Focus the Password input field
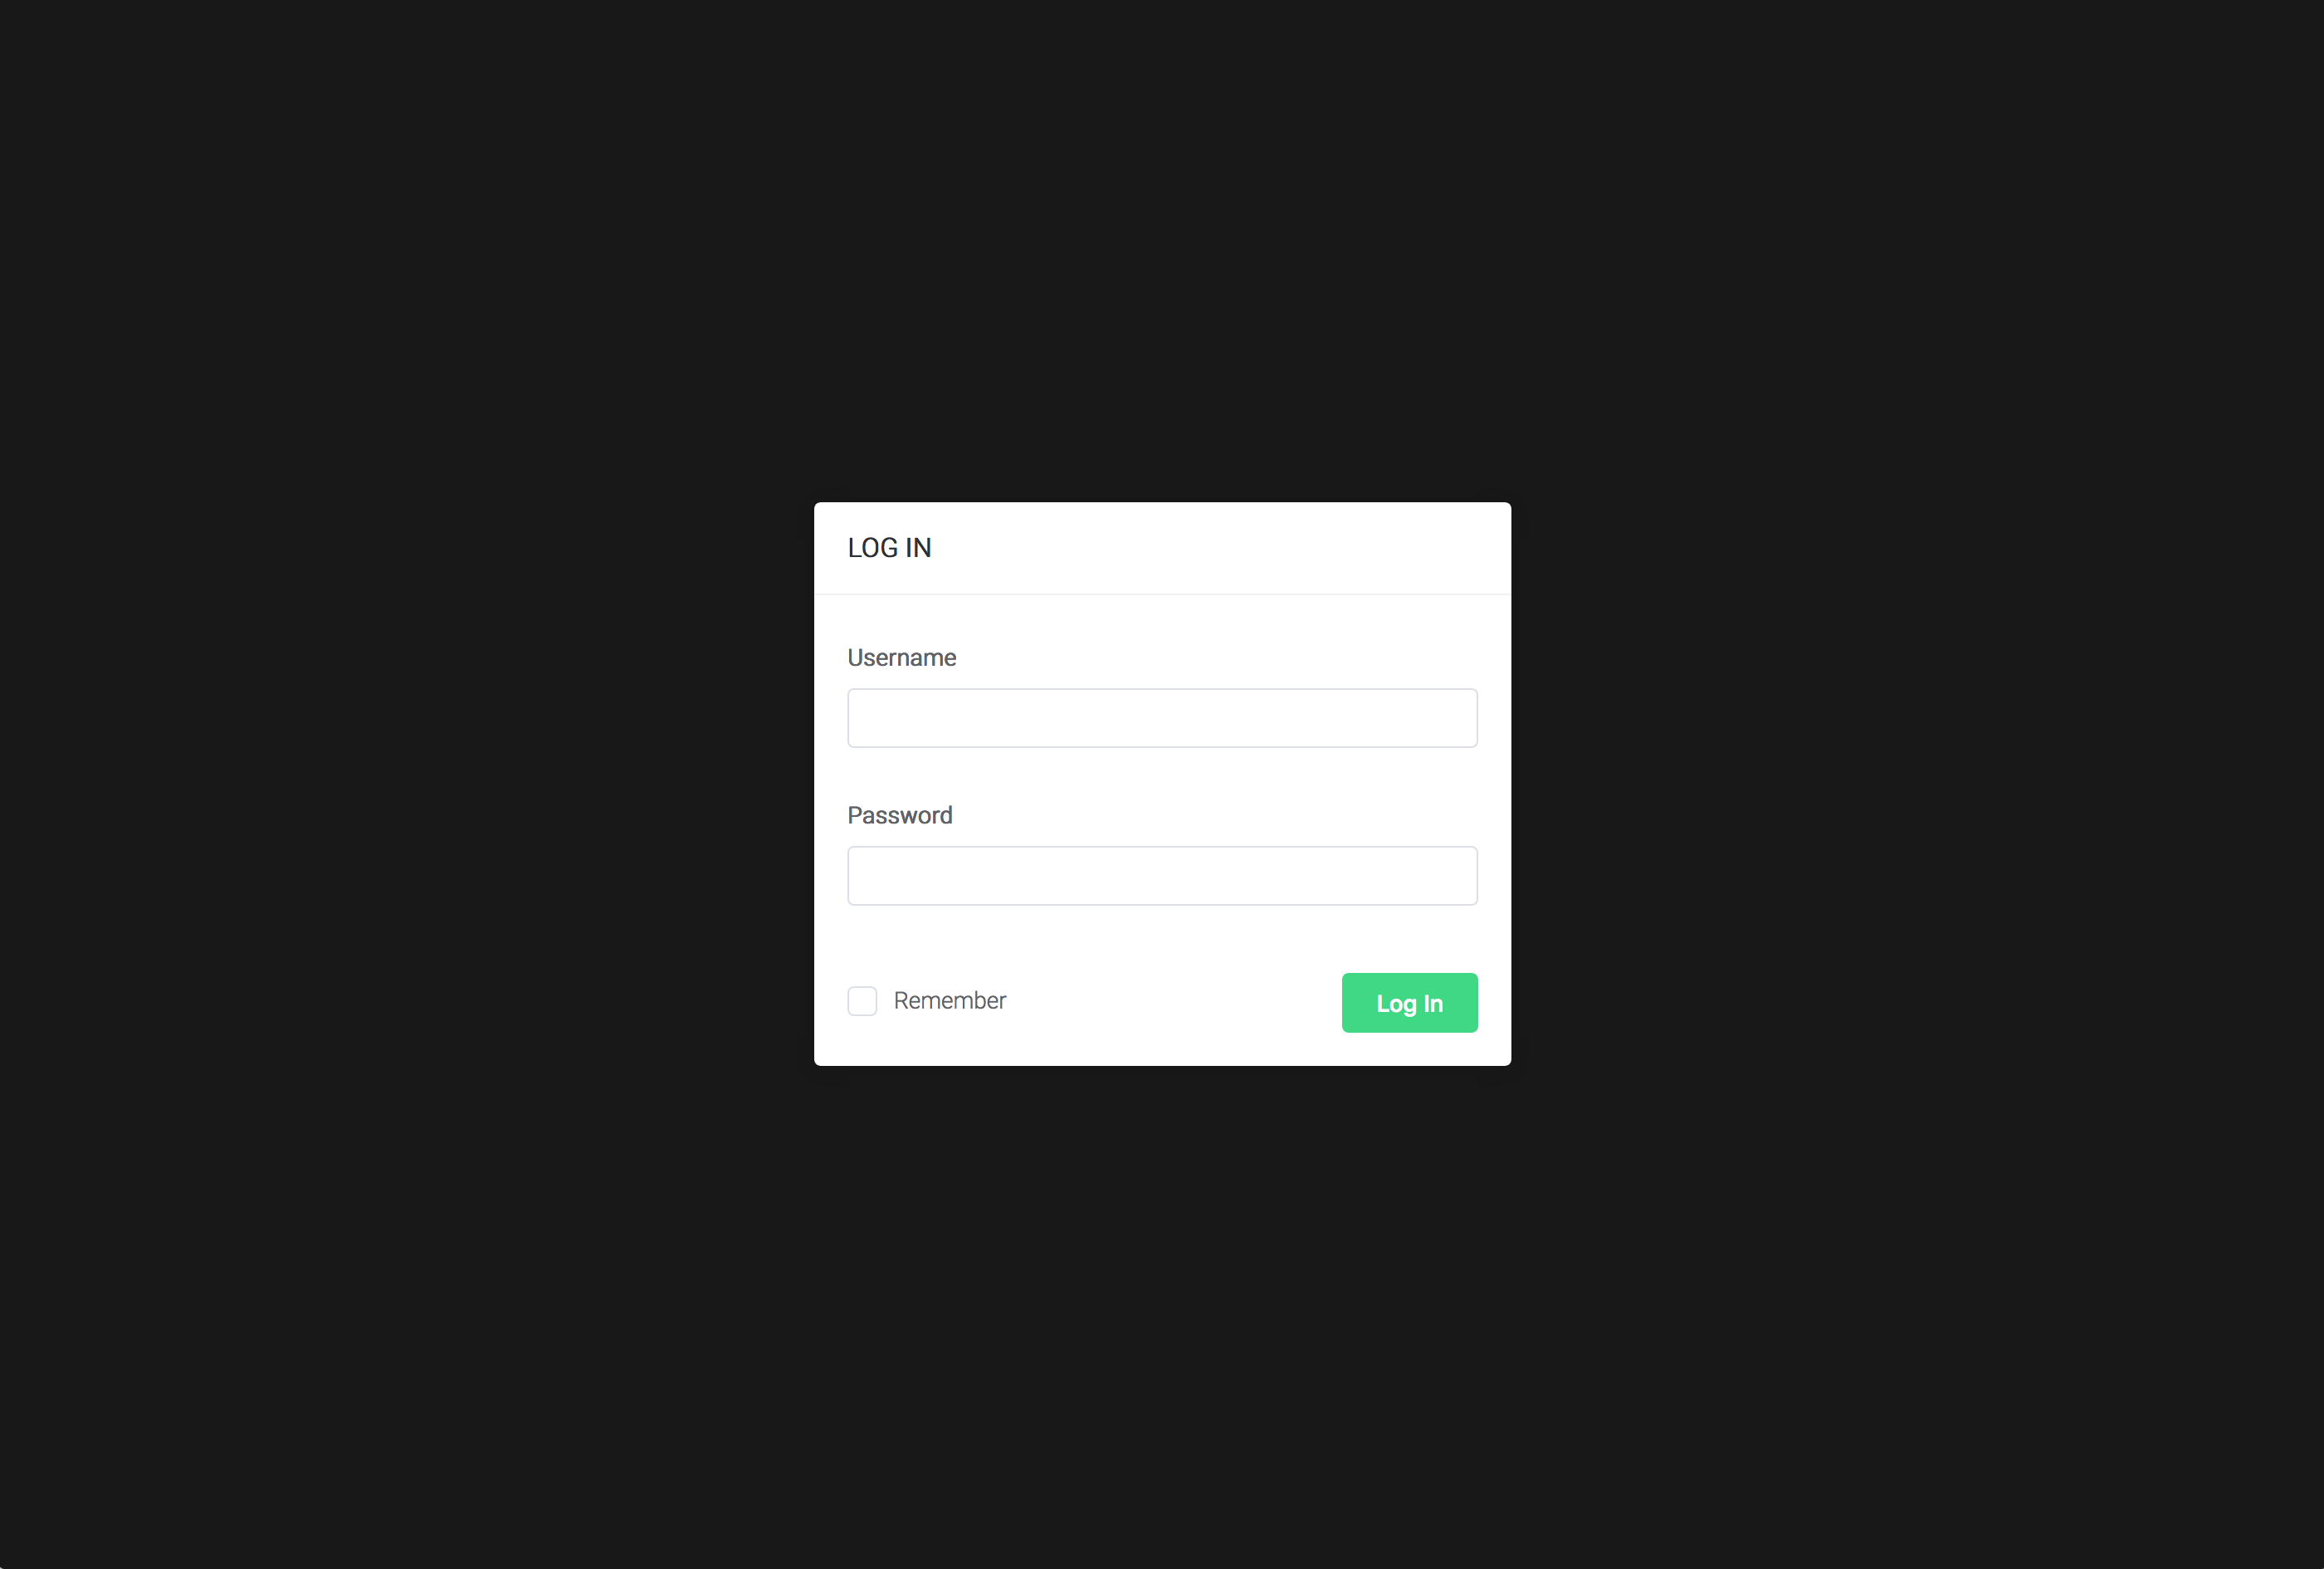 click(1162, 876)
